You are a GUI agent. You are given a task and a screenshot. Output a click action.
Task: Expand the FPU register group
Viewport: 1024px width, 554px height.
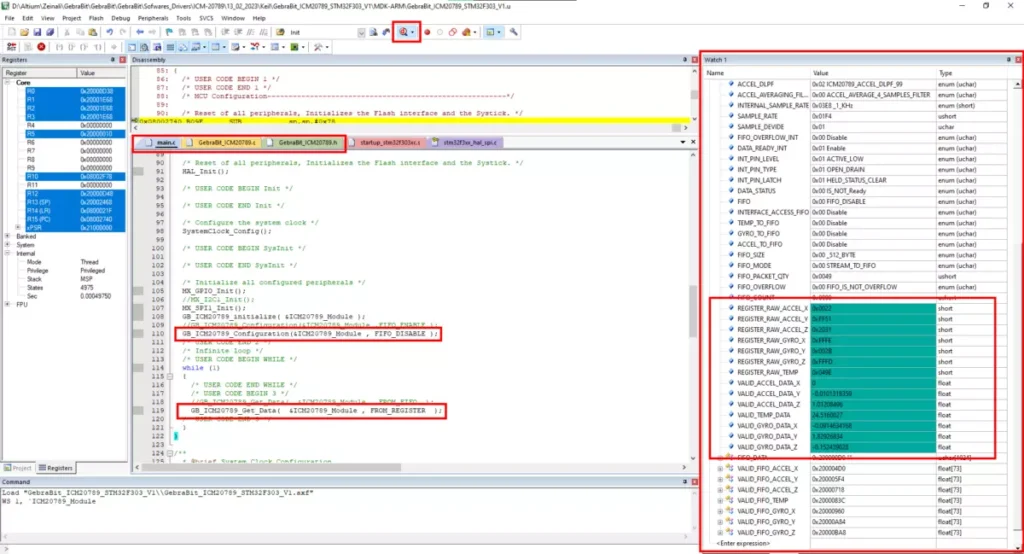click(8, 304)
